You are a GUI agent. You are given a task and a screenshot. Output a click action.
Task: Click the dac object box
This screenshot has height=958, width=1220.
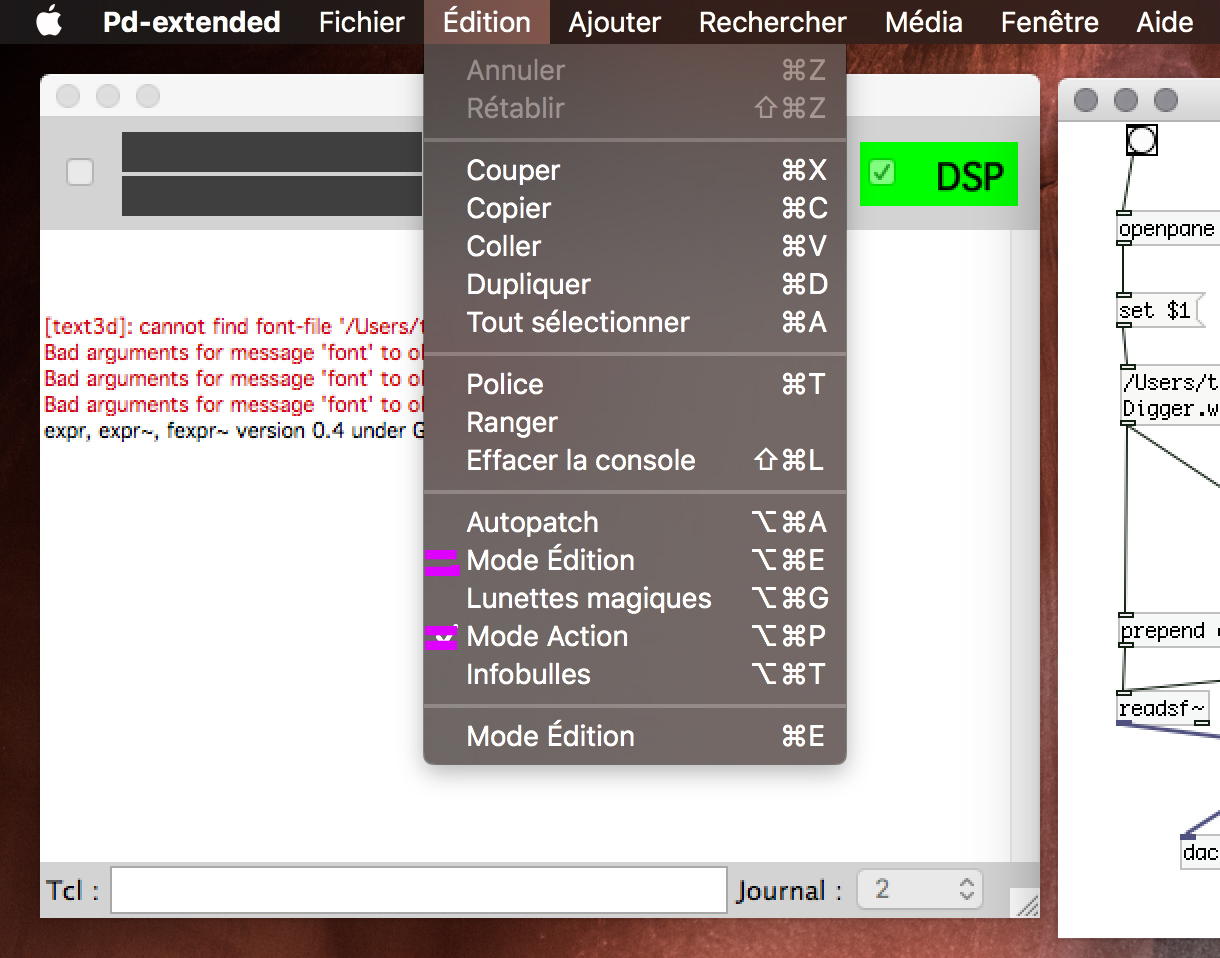click(1199, 852)
